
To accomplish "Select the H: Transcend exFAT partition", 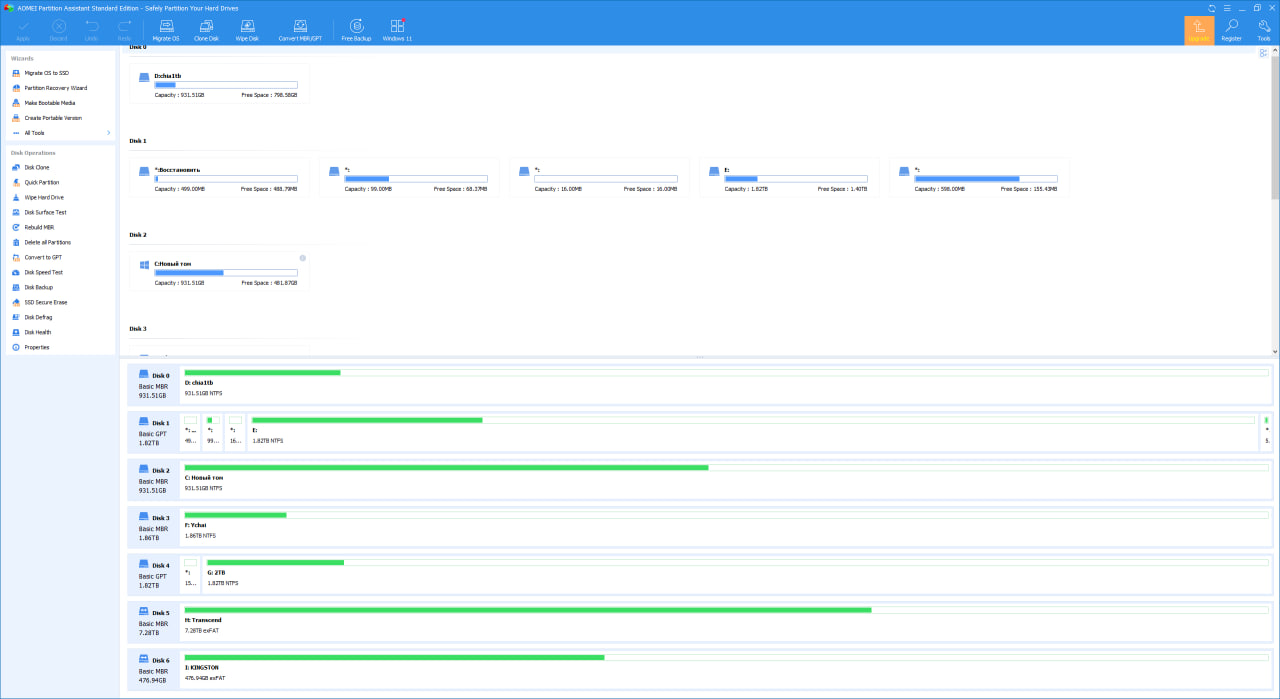I will coord(726,620).
